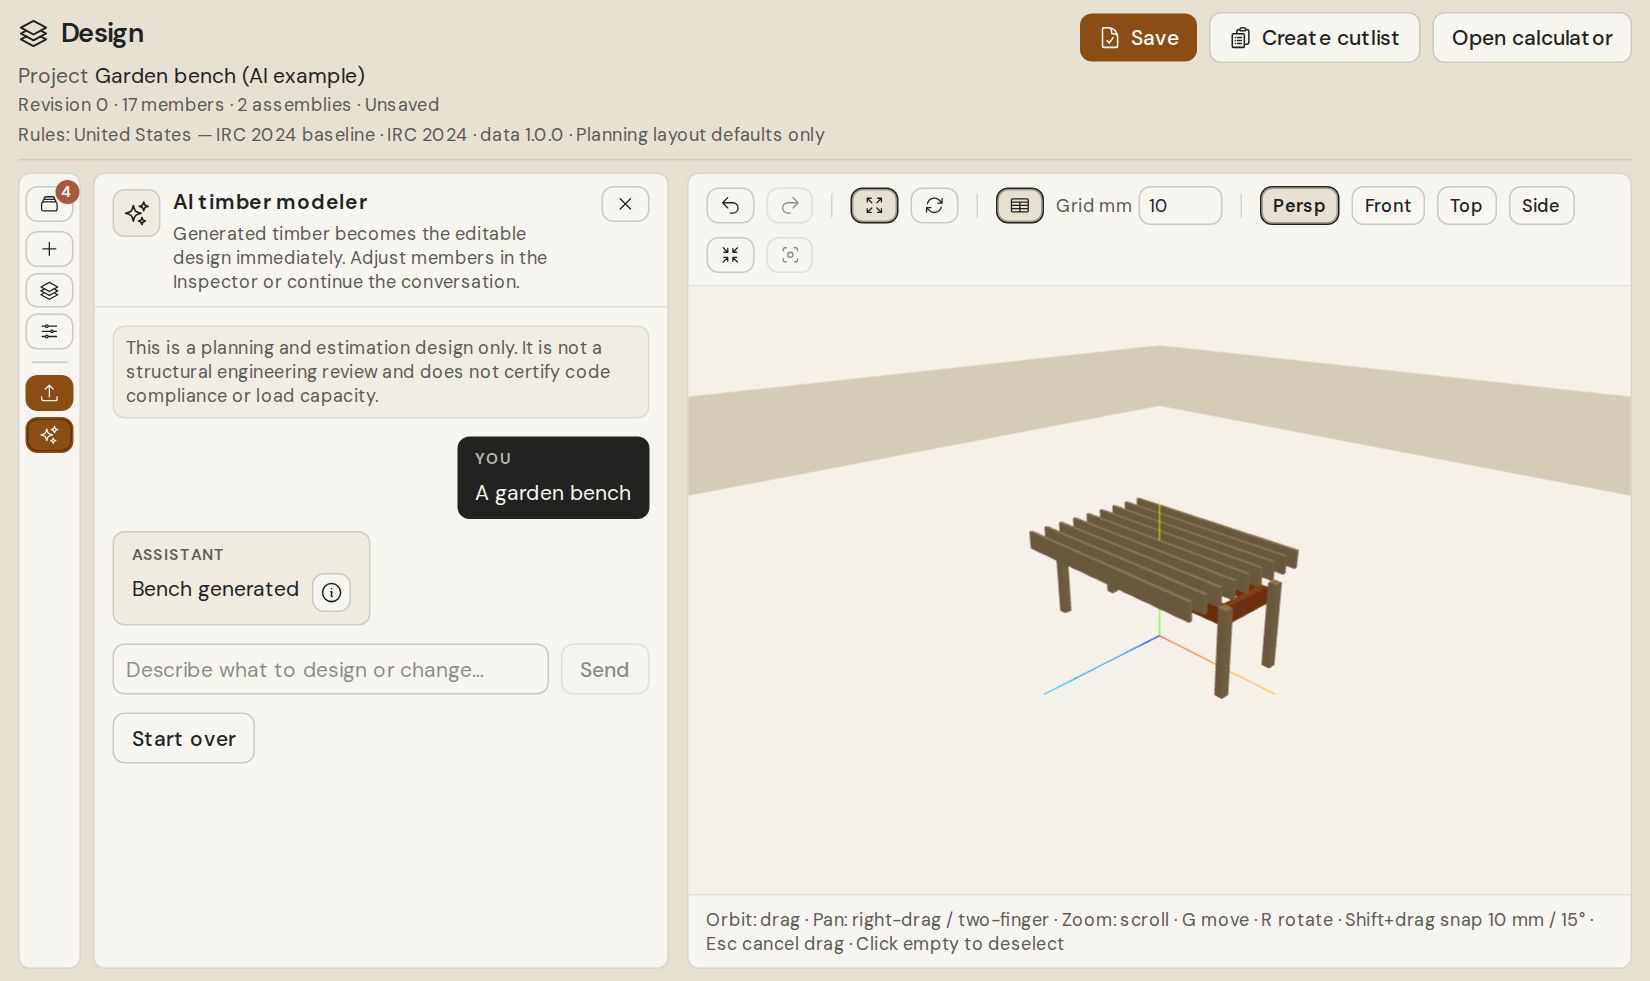This screenshot has height=981, width=1650.
Task: Click the 'A garden bench' user message
Action: coord(553,478)
